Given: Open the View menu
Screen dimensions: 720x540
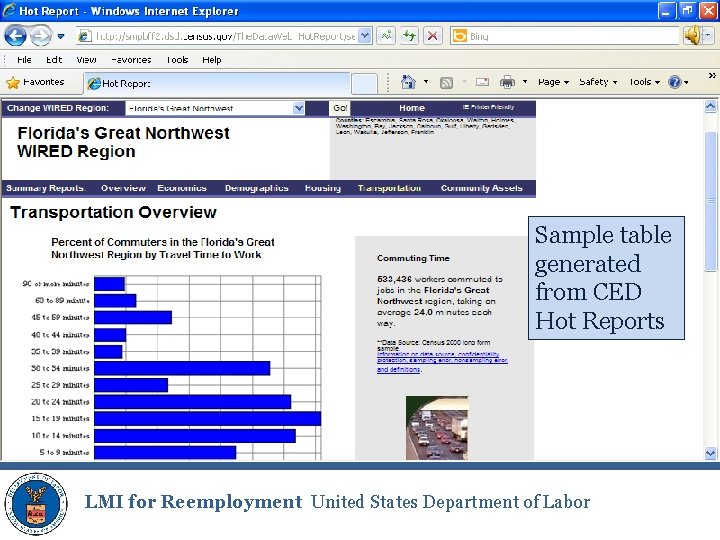Looking at the screenshot, I should click(x=86, y=60).
